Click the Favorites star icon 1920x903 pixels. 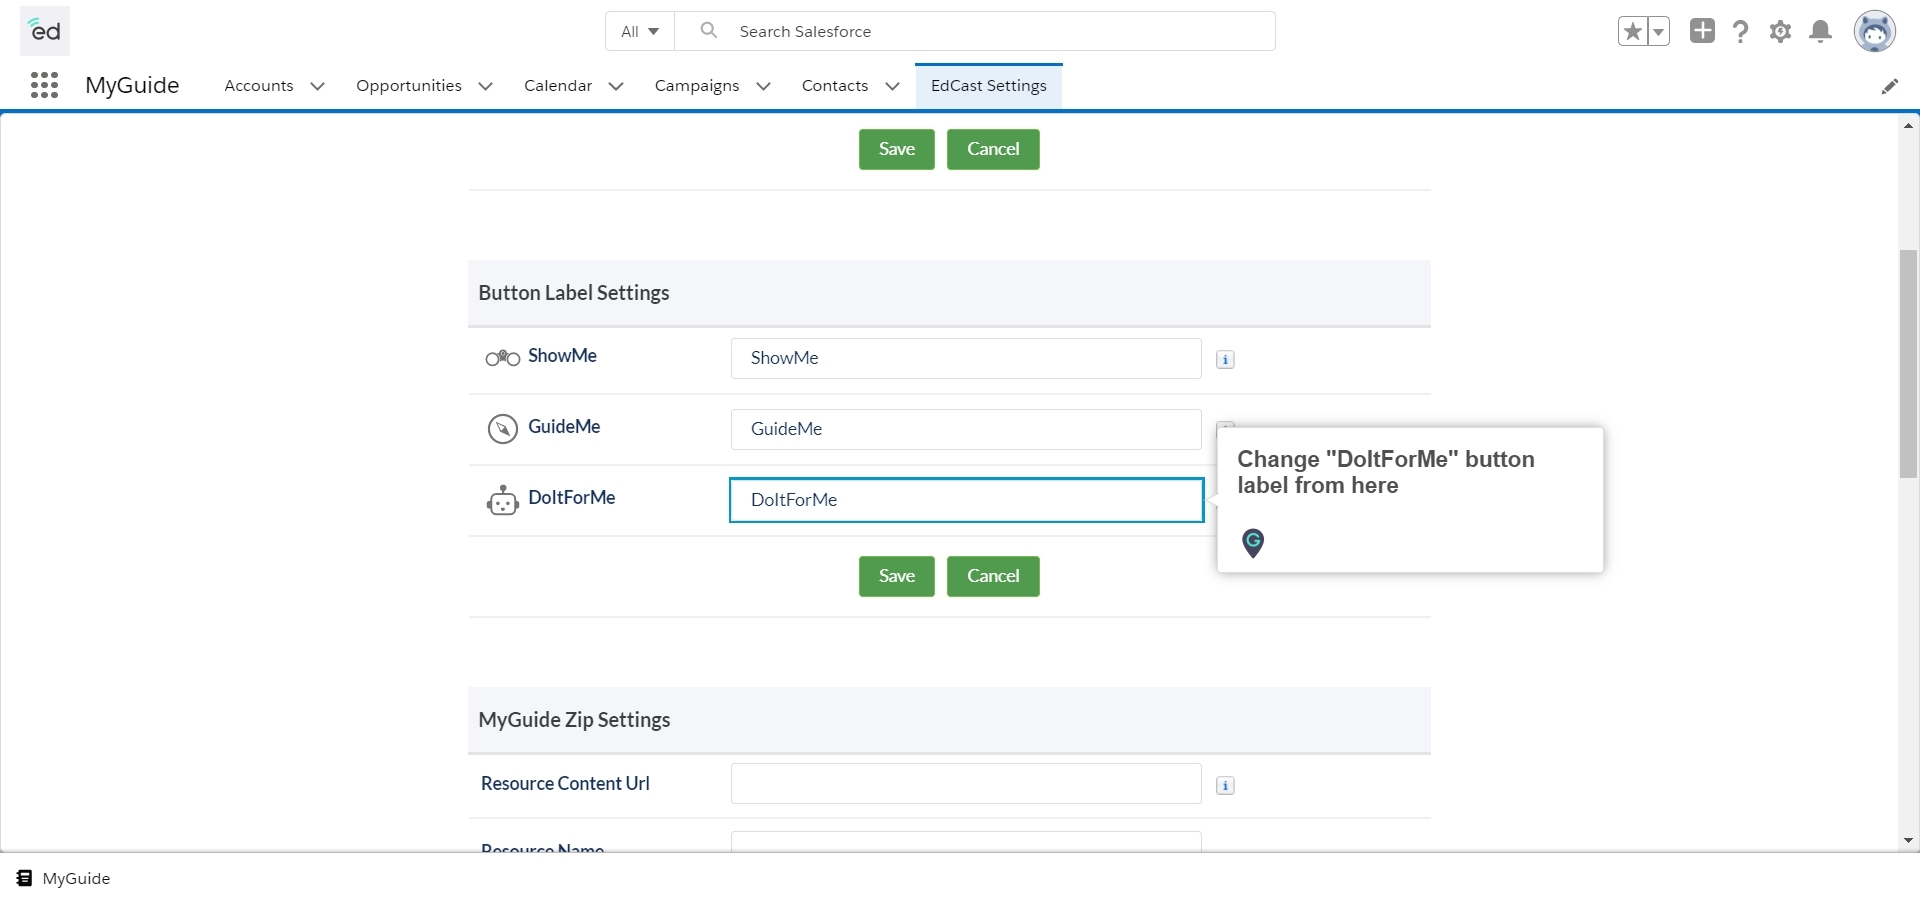click(1633, 32)
